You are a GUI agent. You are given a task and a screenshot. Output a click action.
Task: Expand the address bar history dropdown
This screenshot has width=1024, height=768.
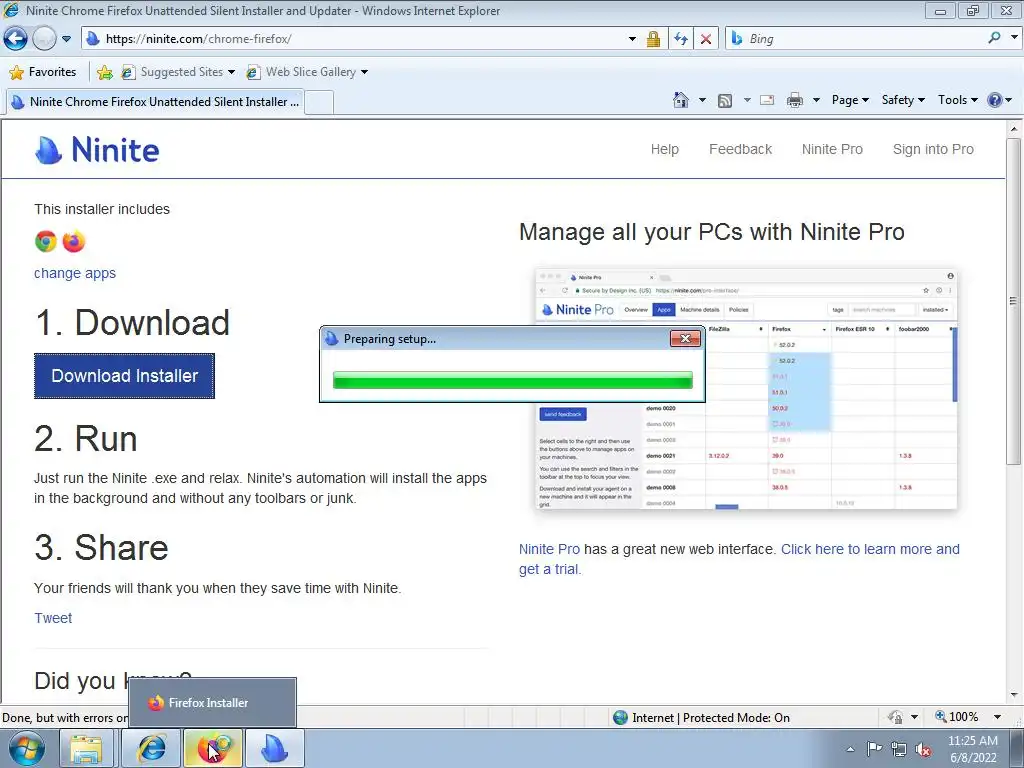632,39
